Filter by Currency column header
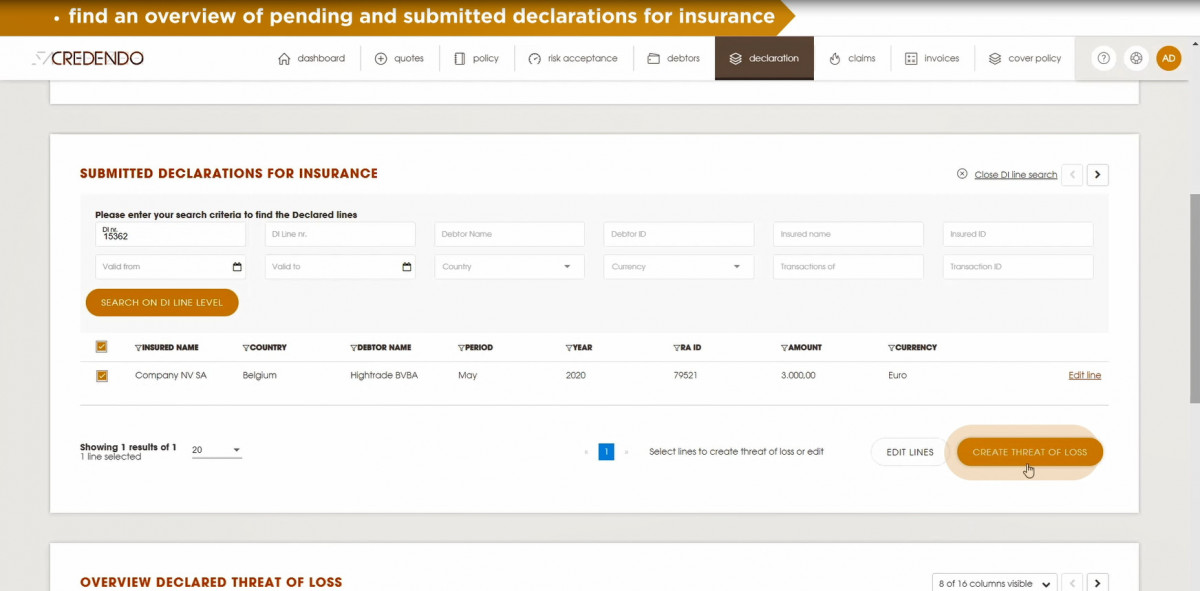The height and width of the screenshot is (591, 1200). [x=912, y=348]
